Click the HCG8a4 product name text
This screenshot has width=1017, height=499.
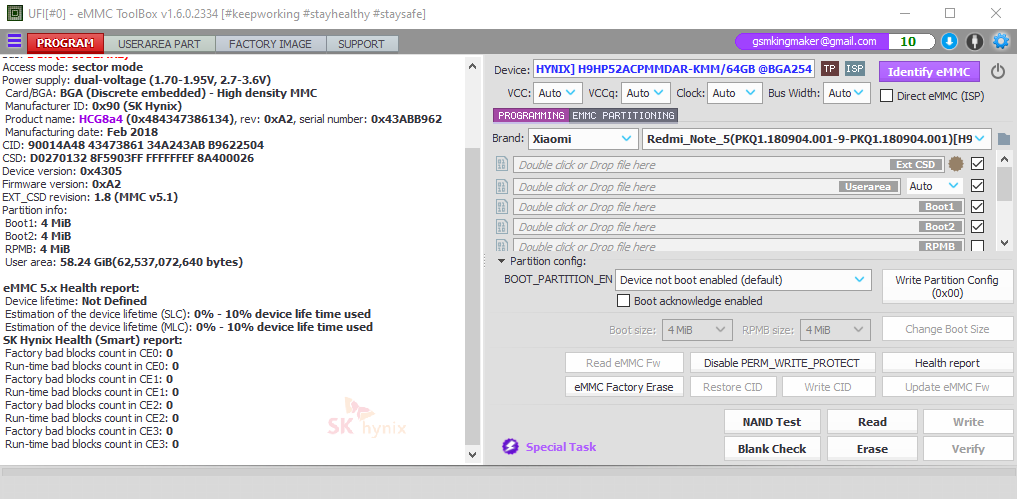(x=101, y=119)
